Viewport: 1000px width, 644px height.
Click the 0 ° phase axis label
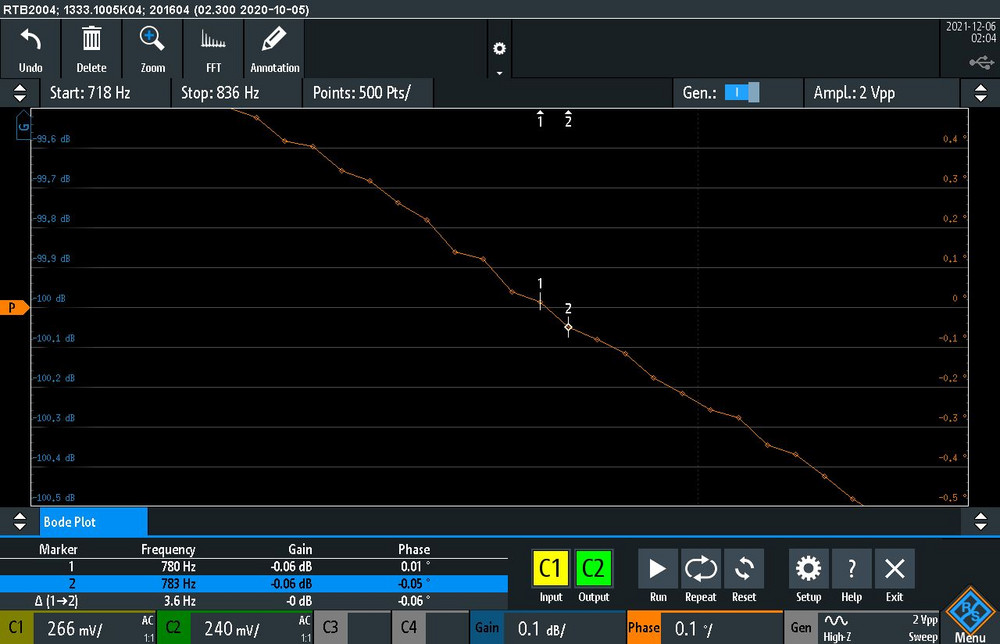(959, 298)
